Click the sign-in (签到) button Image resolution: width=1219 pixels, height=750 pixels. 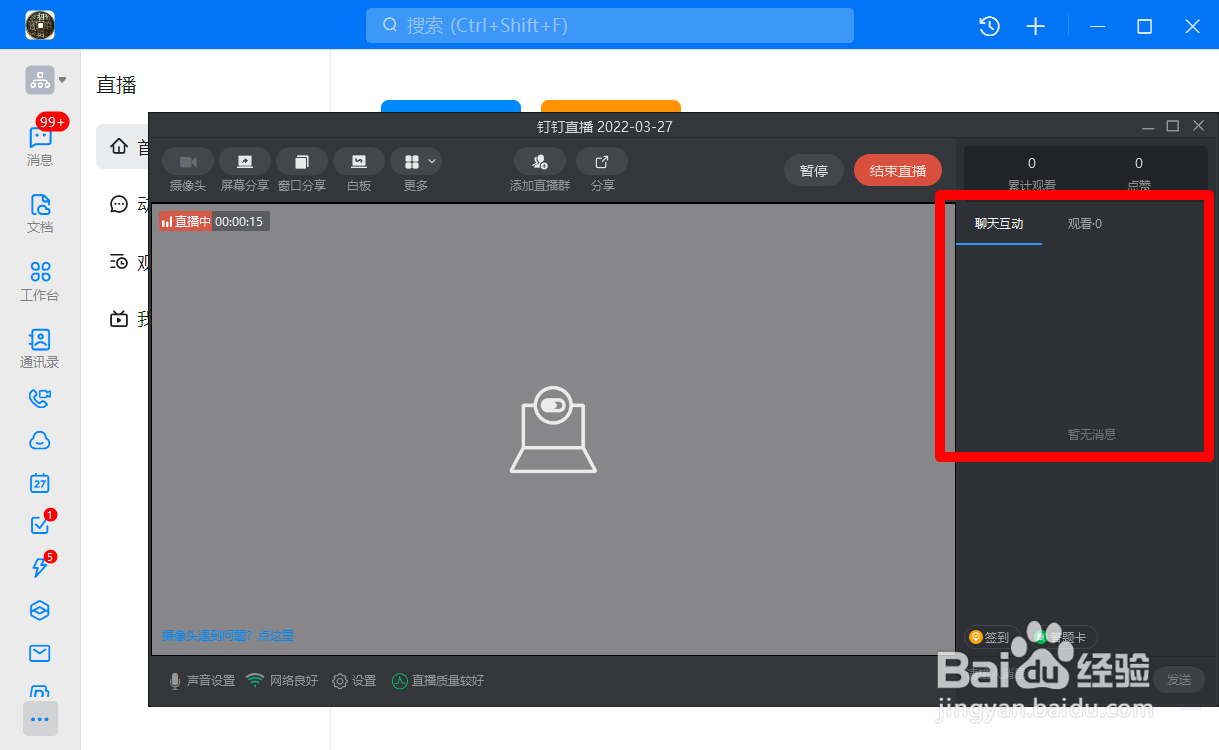point(990,637)
